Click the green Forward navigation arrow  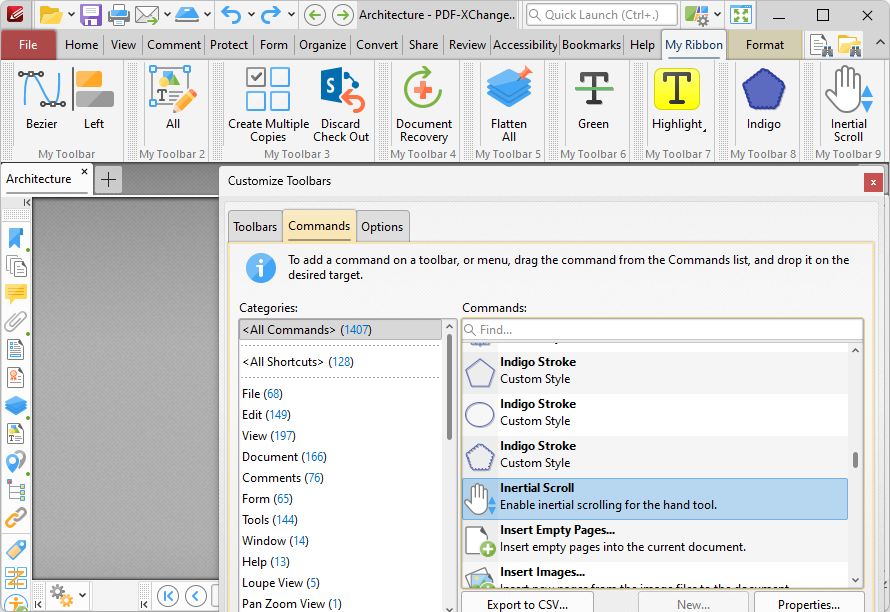(342, 15)
